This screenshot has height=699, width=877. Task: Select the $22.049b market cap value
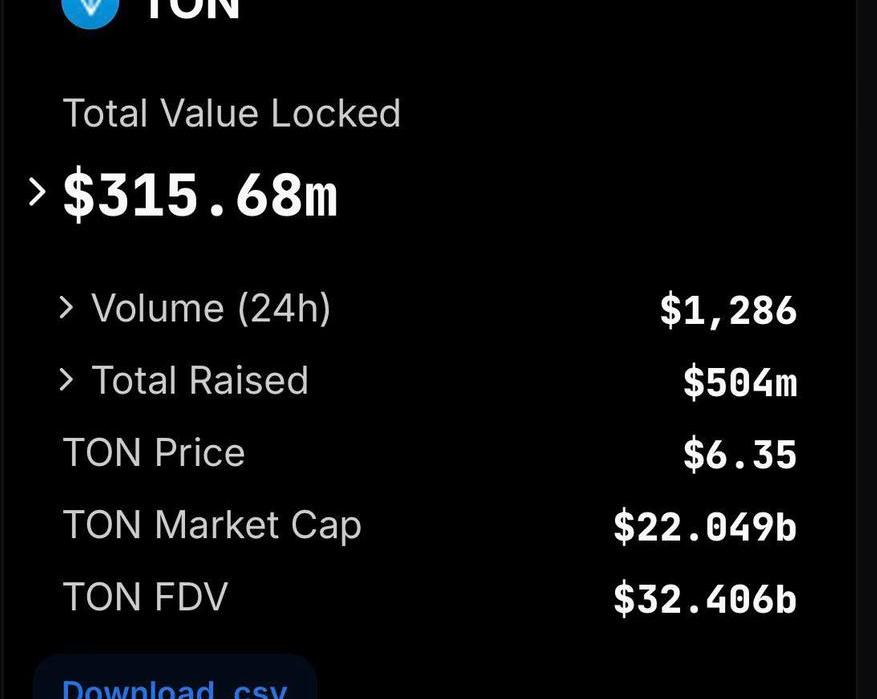705,527
